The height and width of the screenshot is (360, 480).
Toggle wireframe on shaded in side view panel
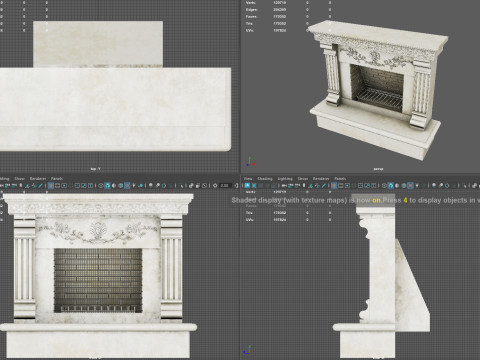pos(404,185)
